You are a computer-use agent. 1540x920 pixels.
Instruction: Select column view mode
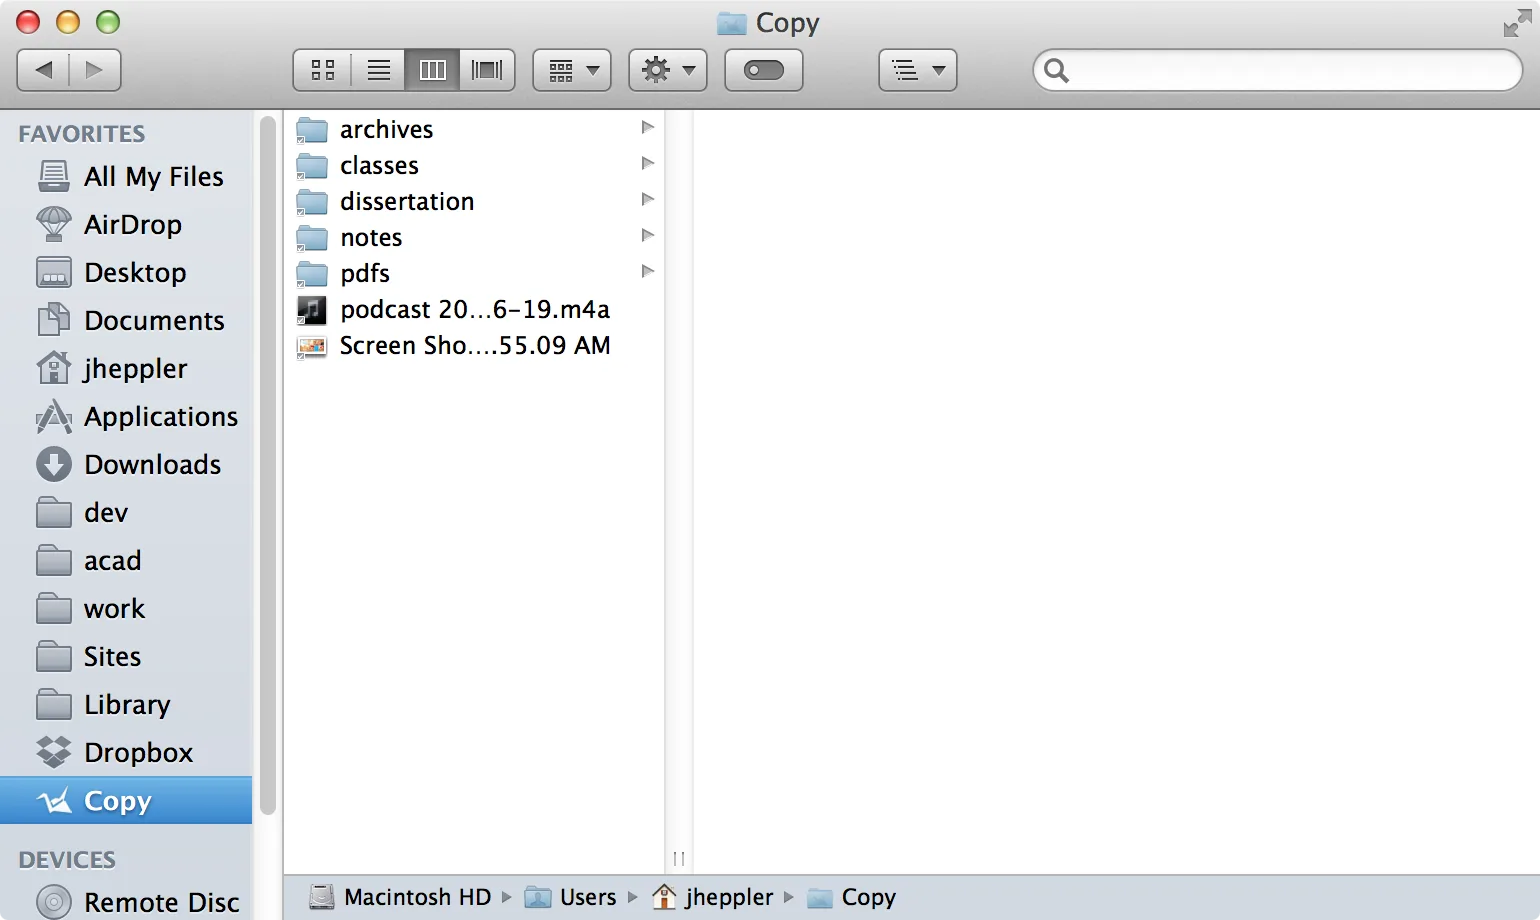click(x=432, y=70)
